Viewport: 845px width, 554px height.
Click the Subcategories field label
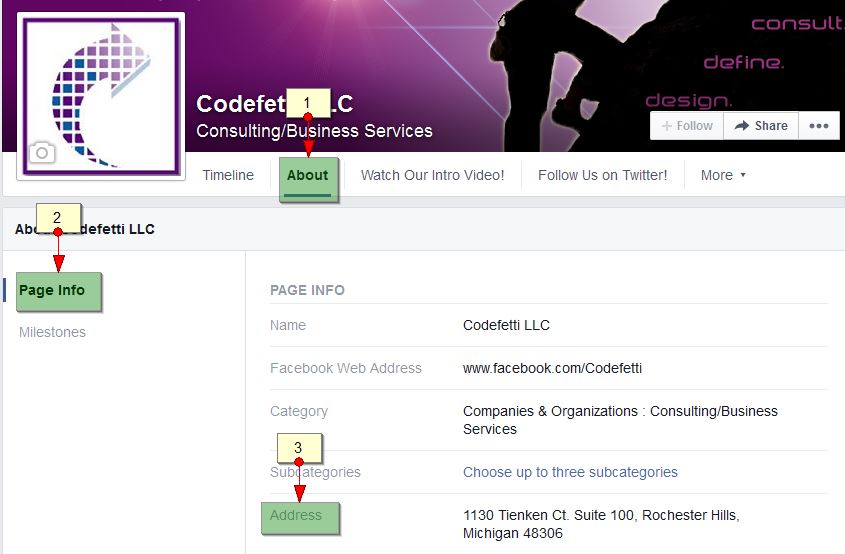(x=315, y=472)
